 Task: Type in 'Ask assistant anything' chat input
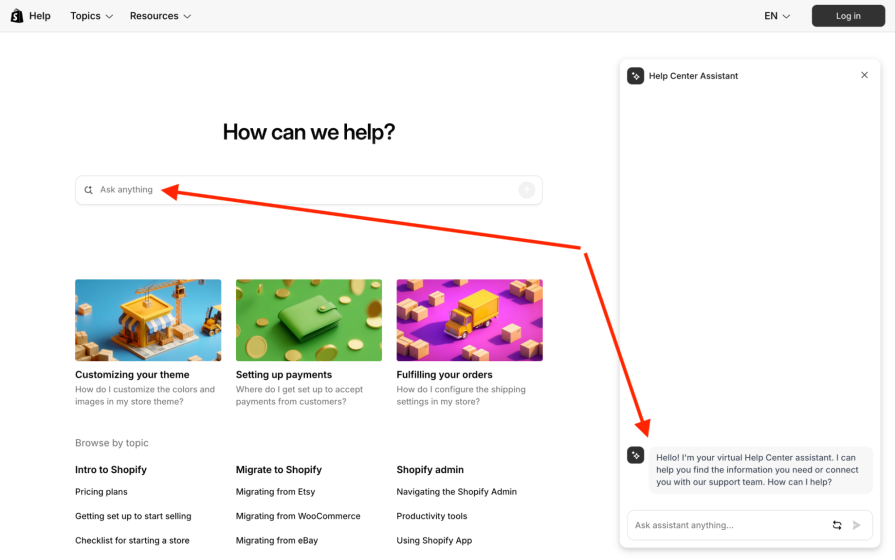pyautogui.click(x=725, y=525)
